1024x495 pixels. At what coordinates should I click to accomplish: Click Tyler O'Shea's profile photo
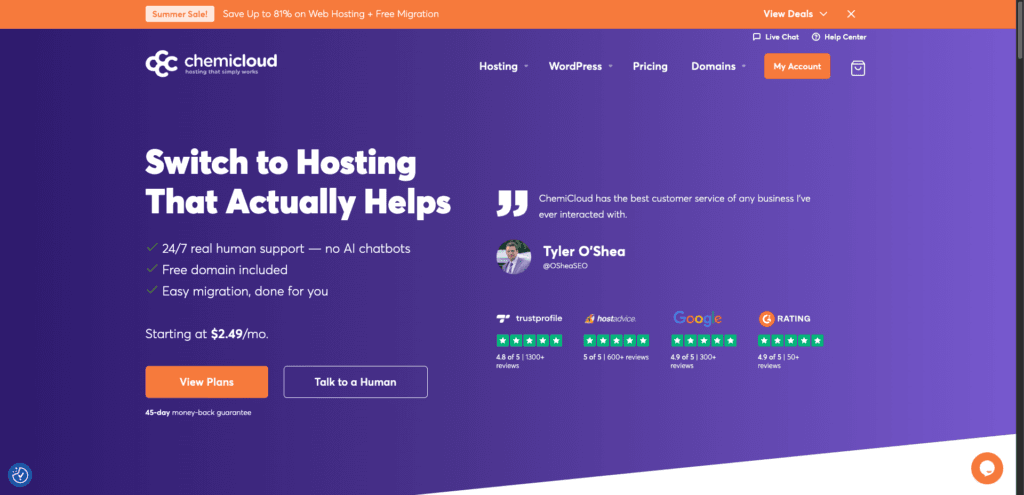(x=514, y=257)
